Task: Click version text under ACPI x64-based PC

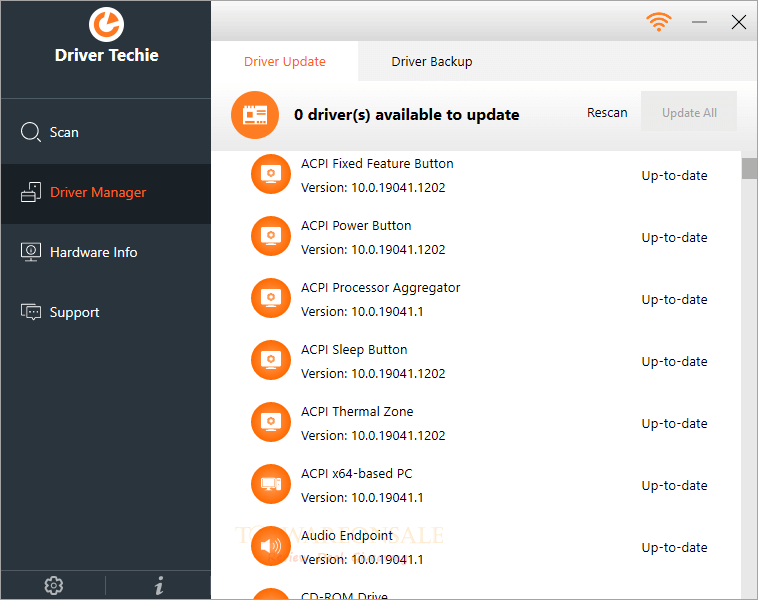Action: pos(362,497)
